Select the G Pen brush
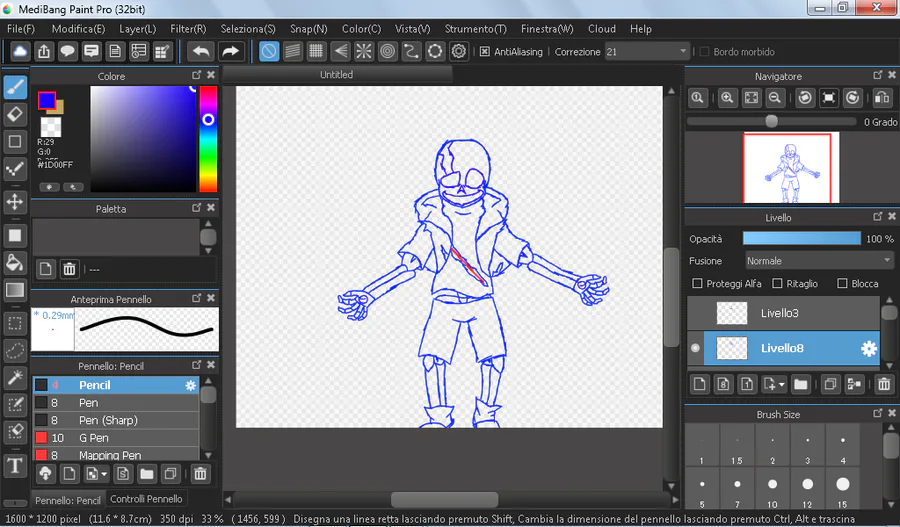Viewport: 900px width, 527px height. point(116,438)
